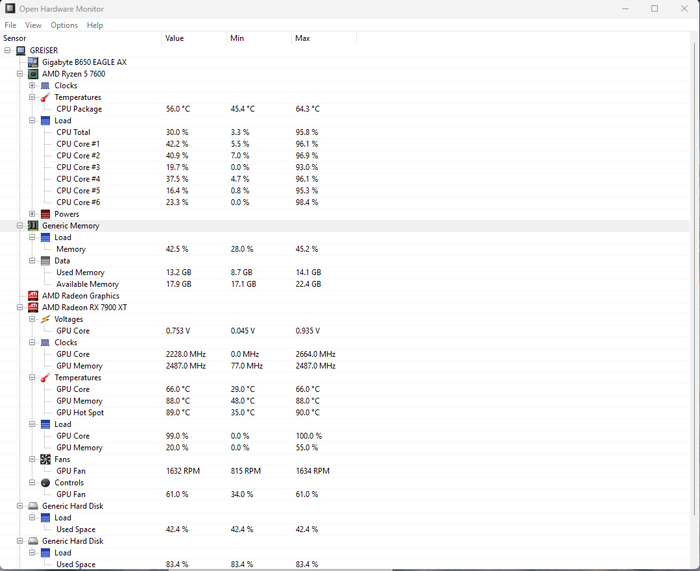Click the 64.3 °C CPU Package max value

point(308,109)
